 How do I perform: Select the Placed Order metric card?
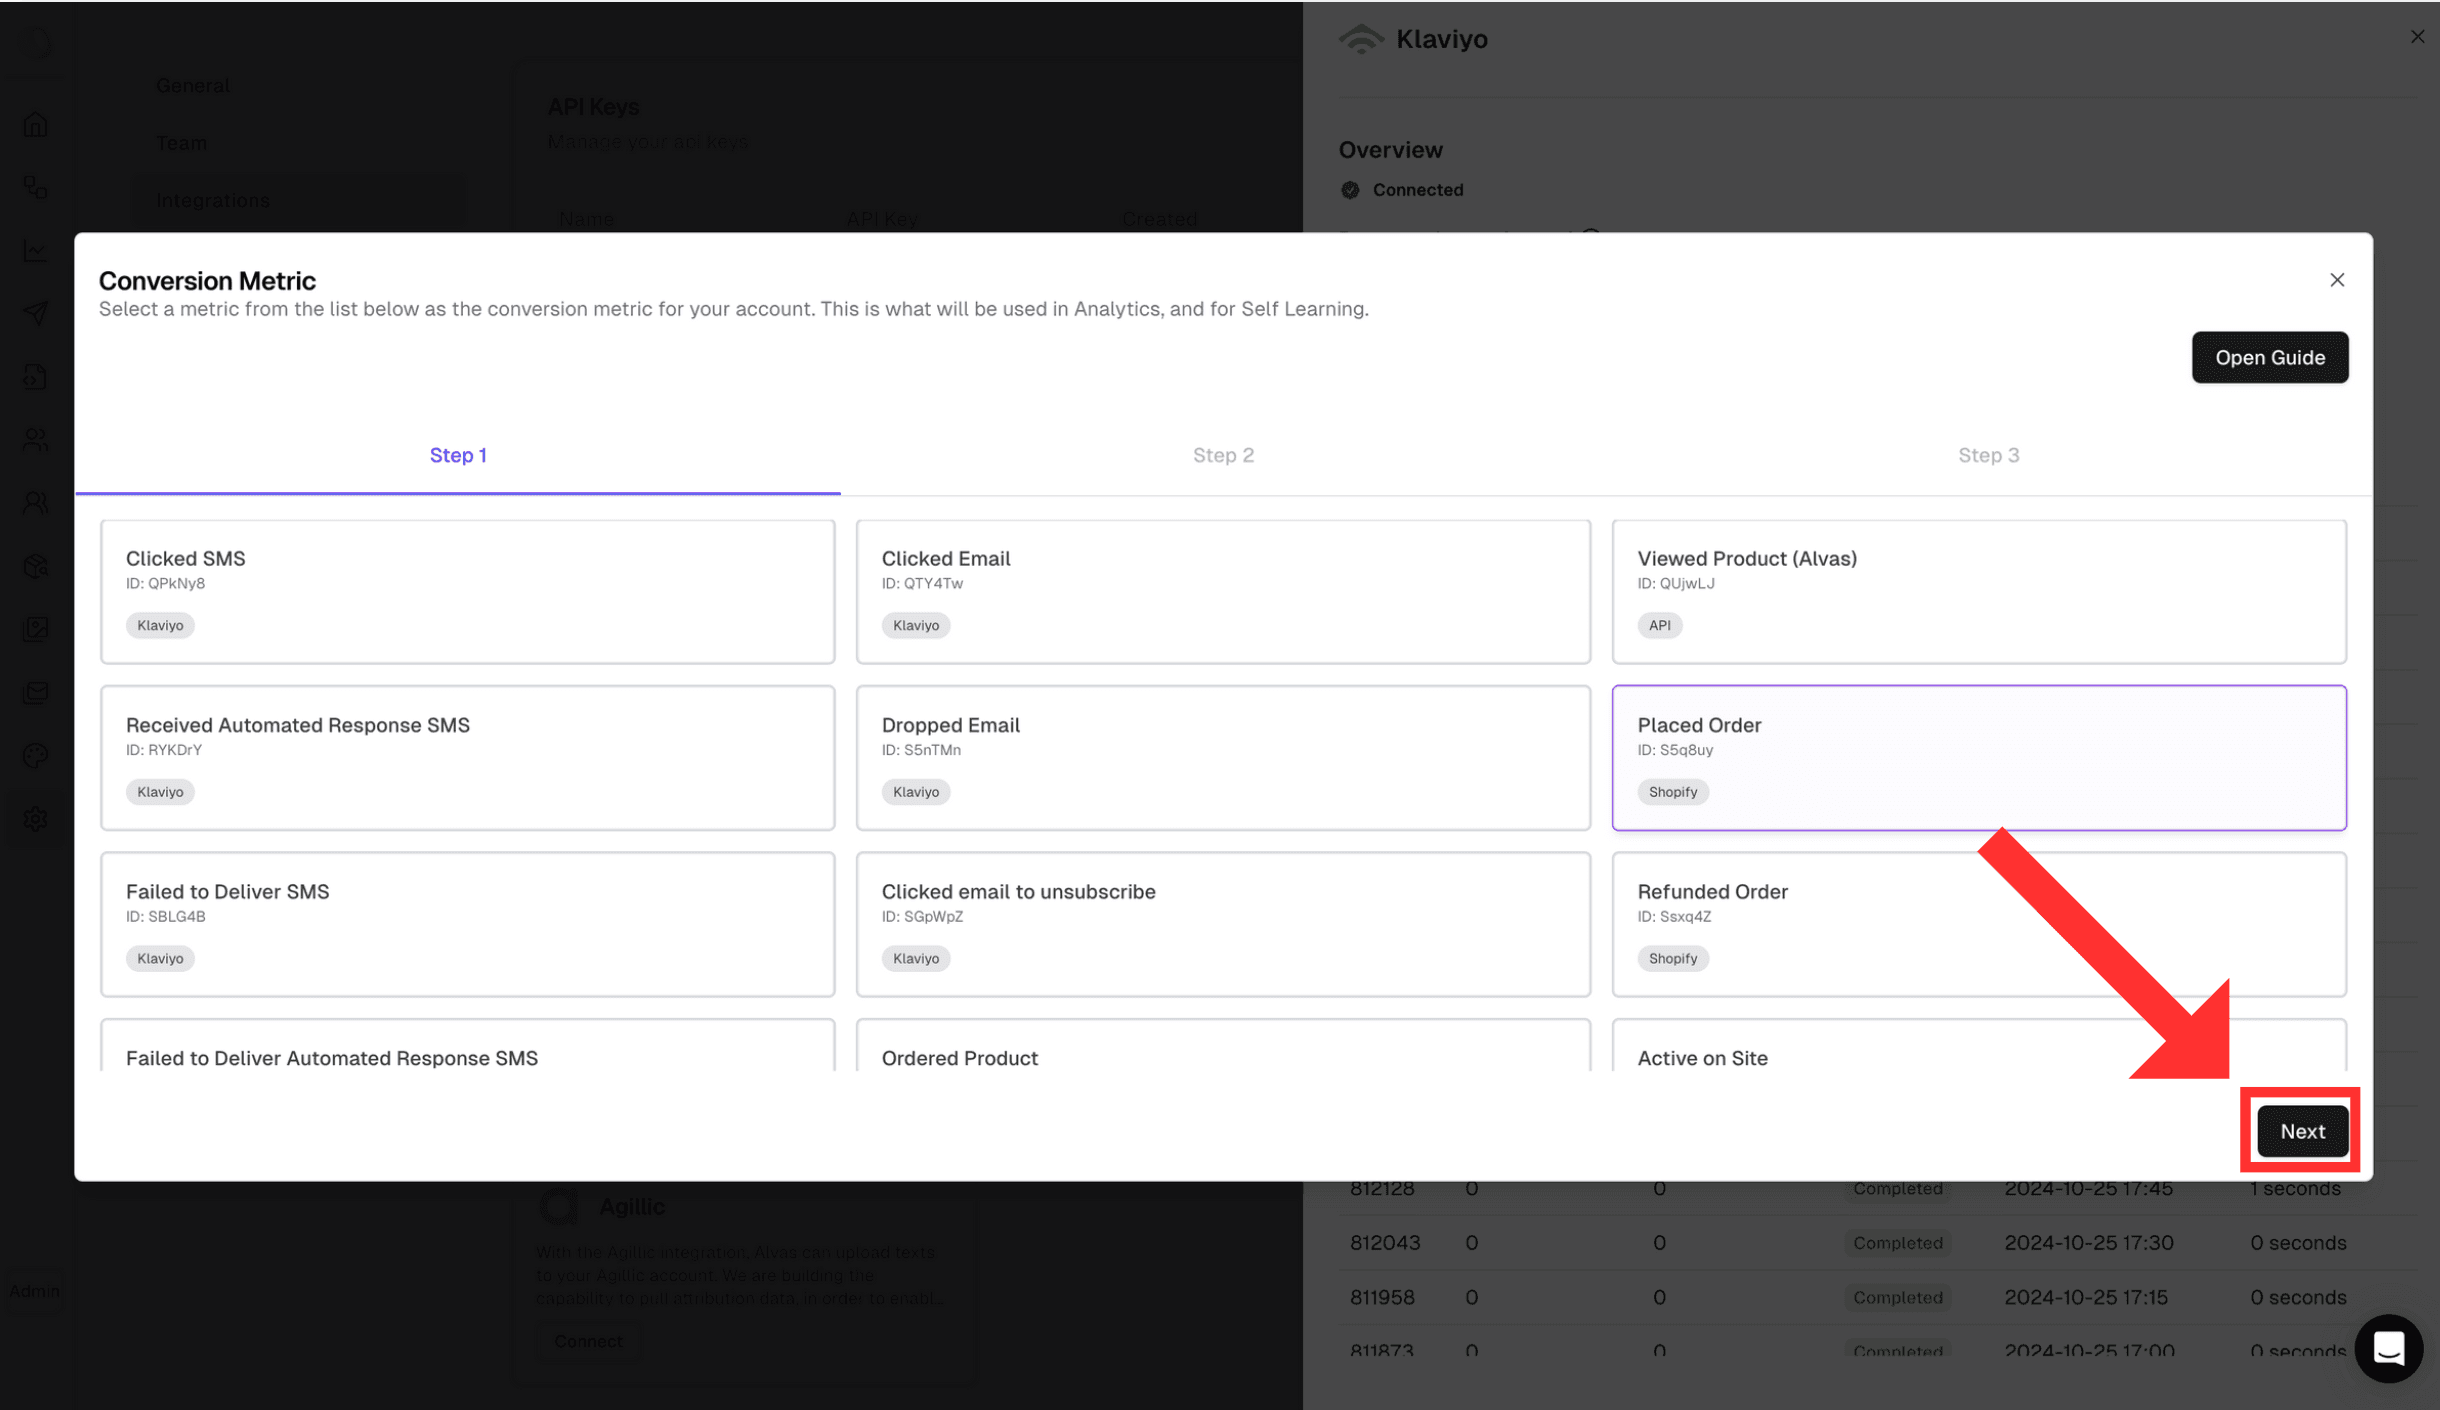(x=1978, y=757)
